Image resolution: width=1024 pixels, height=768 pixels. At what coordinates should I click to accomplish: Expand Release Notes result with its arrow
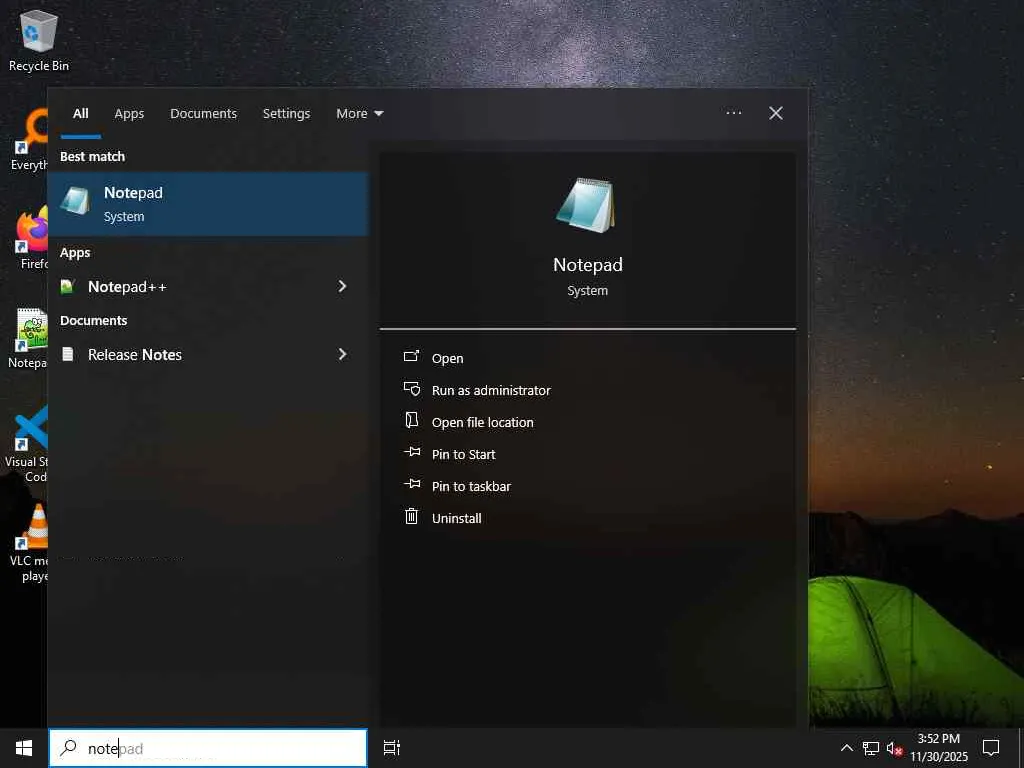[342, 354]
